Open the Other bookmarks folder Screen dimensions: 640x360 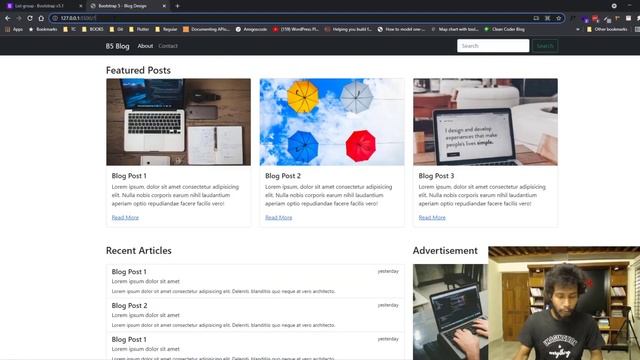[607, 29]
